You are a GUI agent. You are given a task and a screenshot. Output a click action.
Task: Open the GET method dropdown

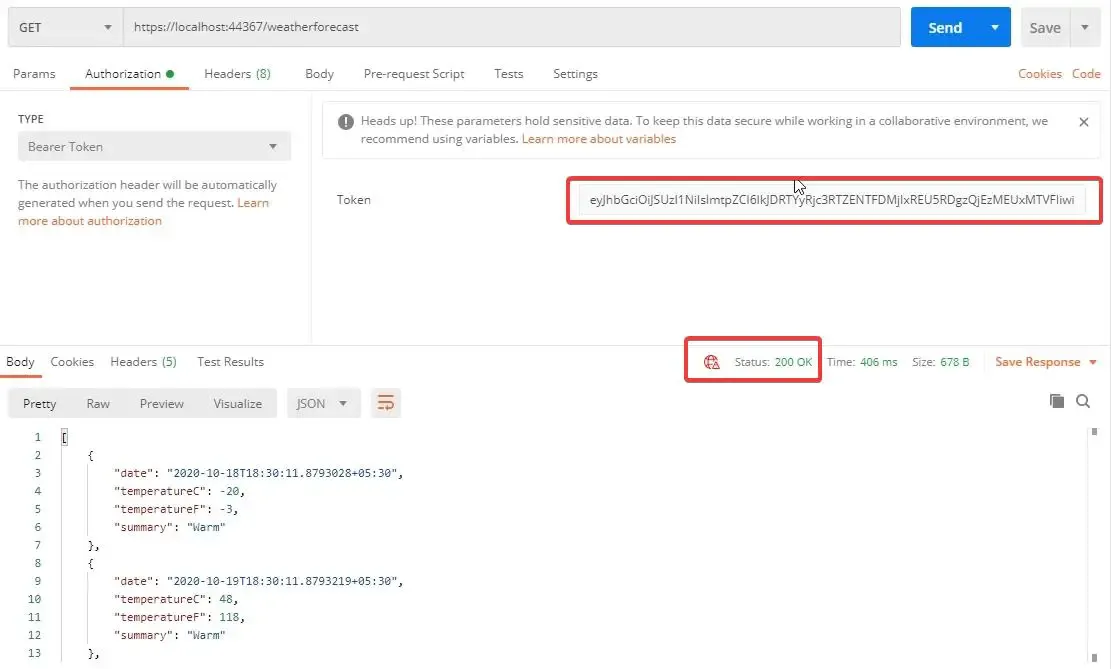point(107,27)
